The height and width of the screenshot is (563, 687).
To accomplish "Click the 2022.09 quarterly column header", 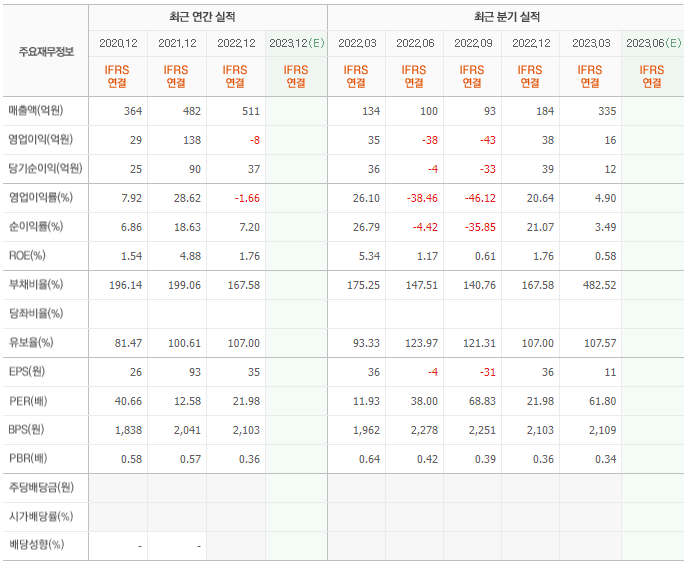I will tap(473, 43).
